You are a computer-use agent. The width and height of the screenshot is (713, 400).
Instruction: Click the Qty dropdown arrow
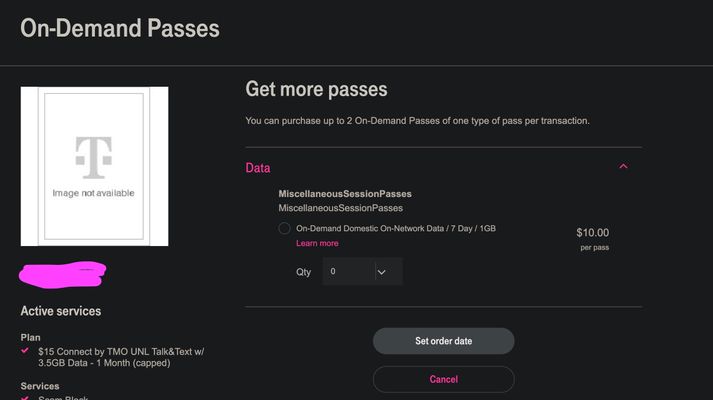click(382, 272)
